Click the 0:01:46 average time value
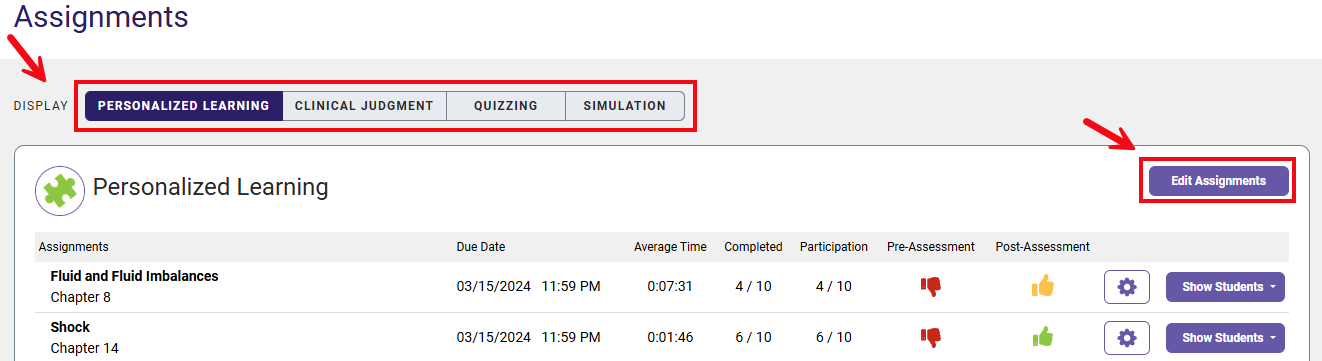Image resolution: width=1322 pixels, height=361 pixels. (x=670, y=338)
